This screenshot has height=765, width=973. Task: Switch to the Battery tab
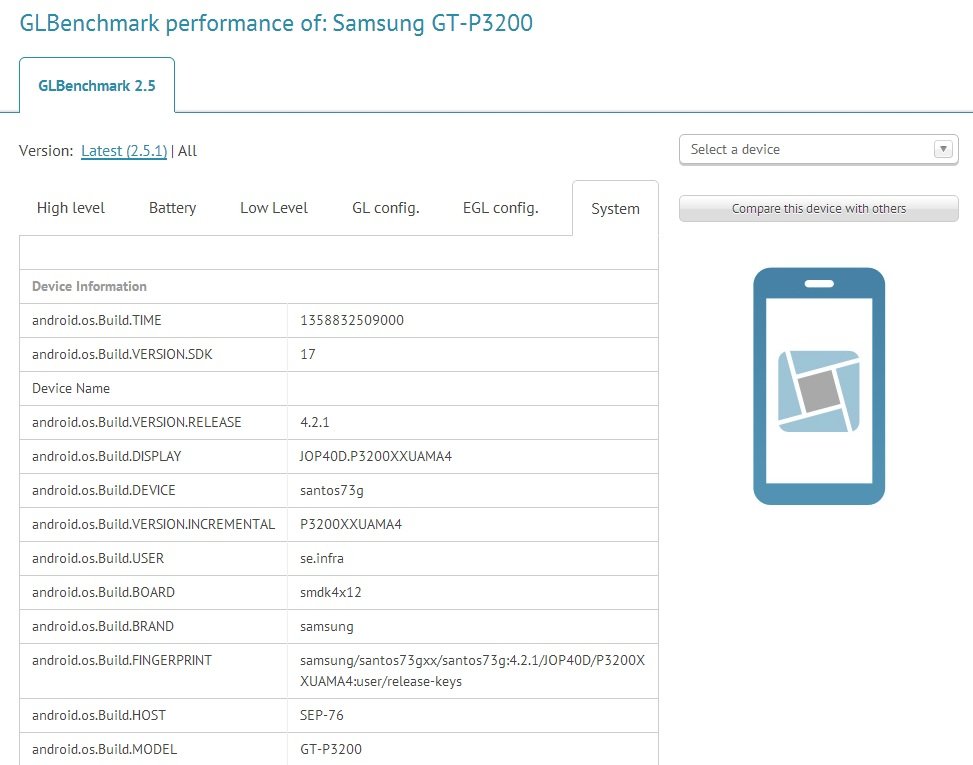[173, 208]
